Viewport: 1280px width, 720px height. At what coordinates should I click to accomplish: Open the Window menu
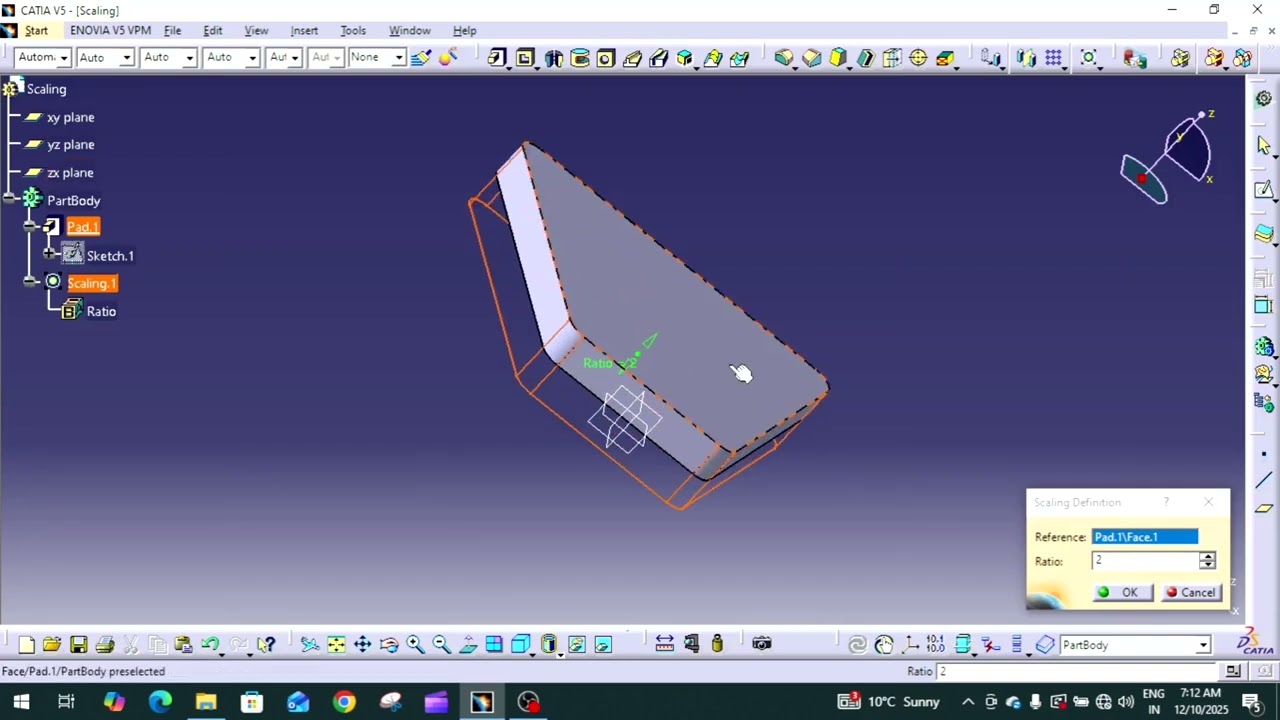[x=409, y=31]
